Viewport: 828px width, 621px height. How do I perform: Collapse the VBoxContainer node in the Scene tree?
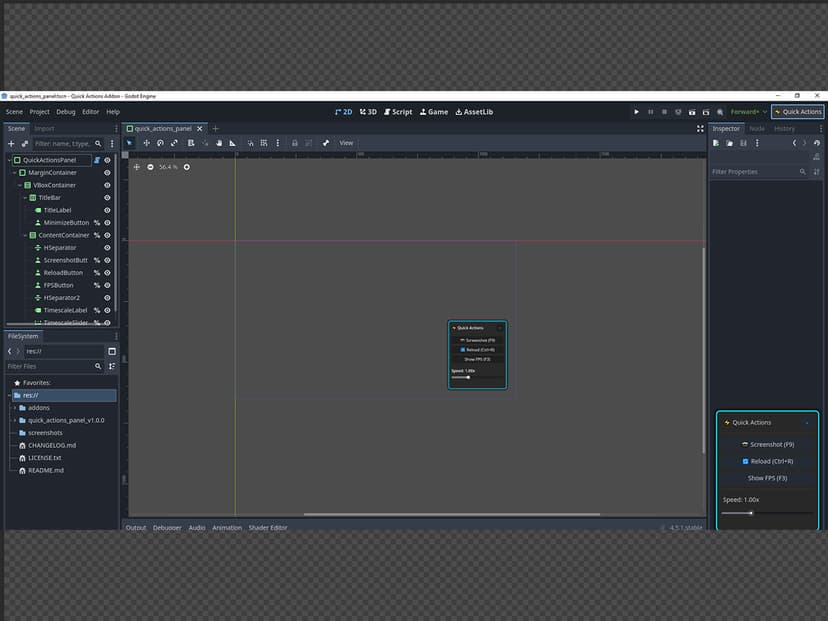coord(18,184)
